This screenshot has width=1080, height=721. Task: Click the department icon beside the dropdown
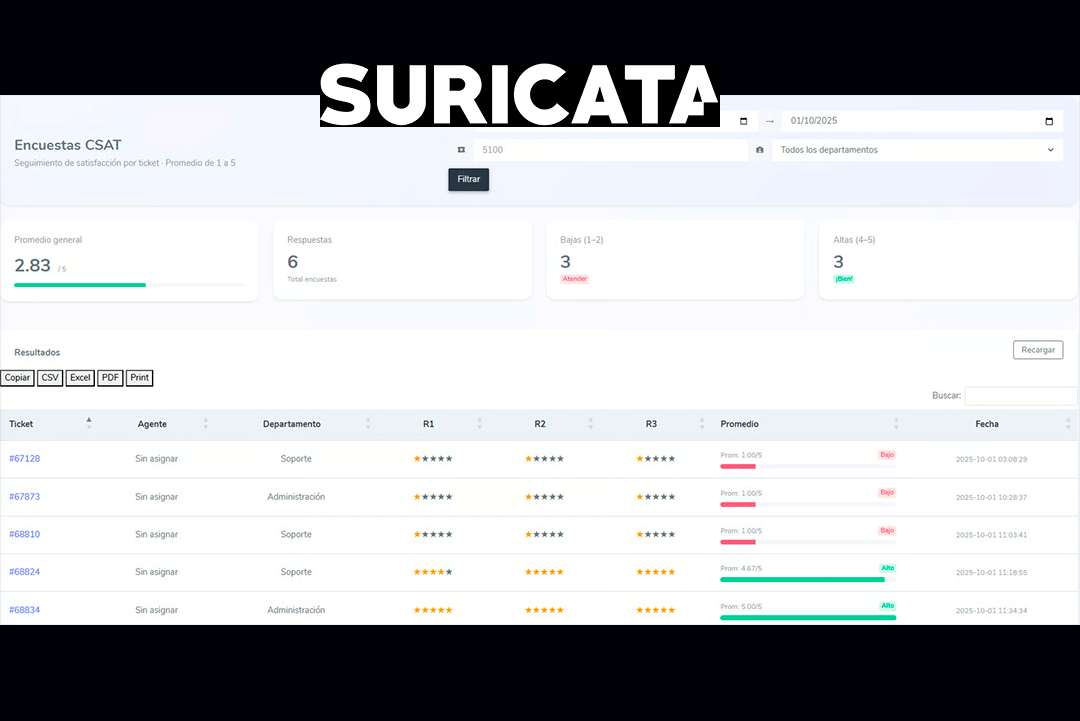760,150
